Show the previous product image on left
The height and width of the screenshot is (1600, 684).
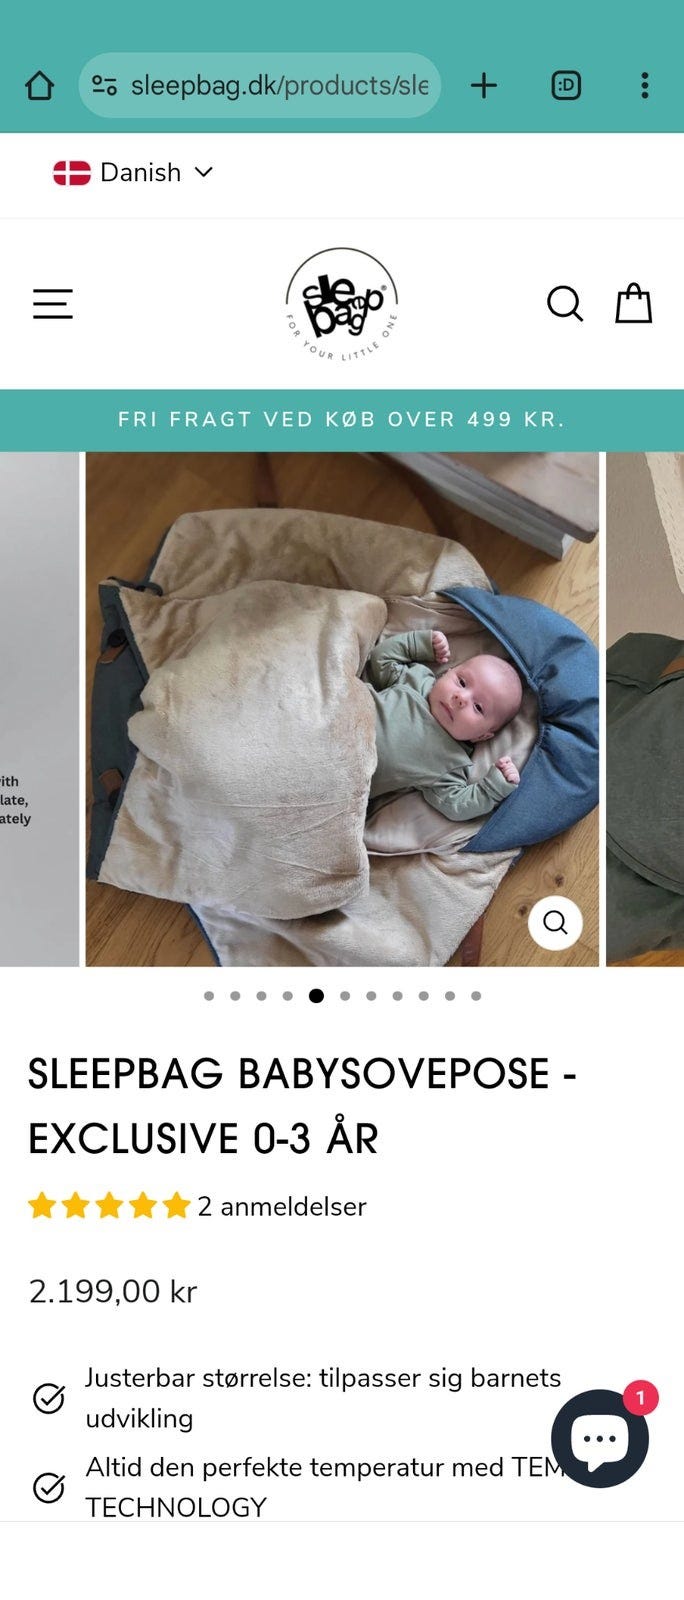click(x=39, y=709)
